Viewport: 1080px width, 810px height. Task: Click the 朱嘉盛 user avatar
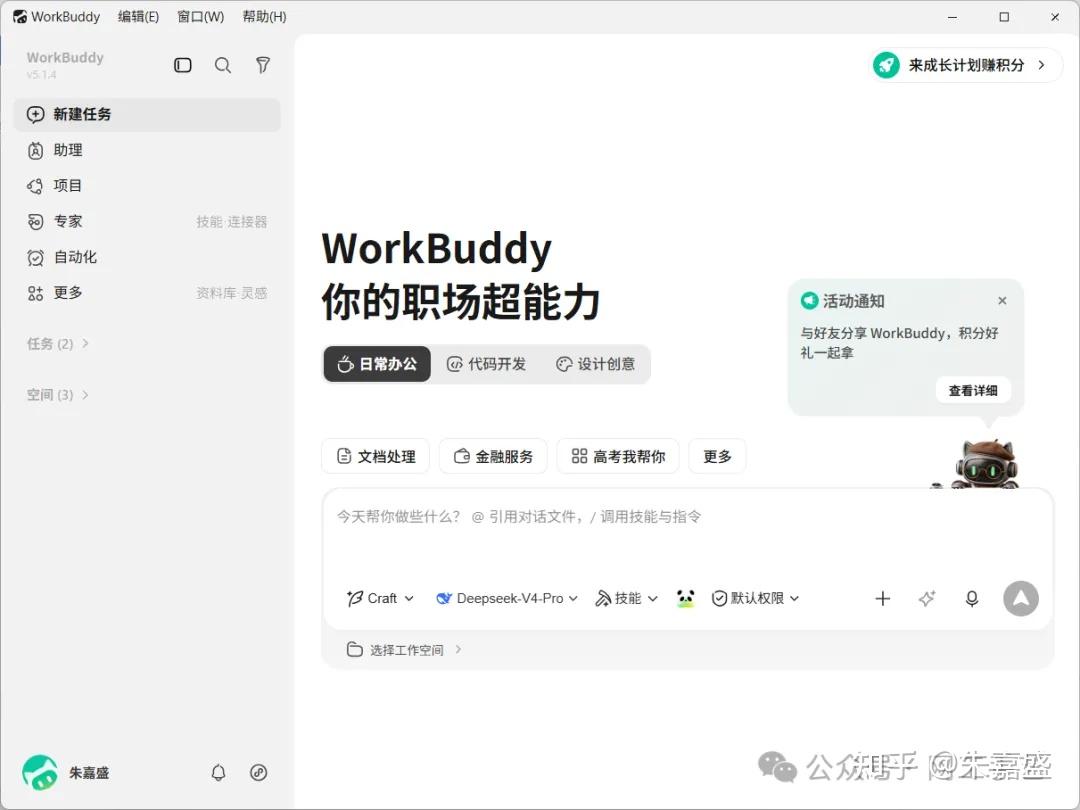point(40,772)
